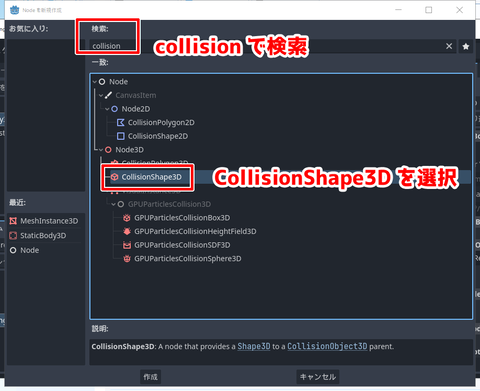
Task: Click the recent StaticBody3D icon
Action: point(13,235)
